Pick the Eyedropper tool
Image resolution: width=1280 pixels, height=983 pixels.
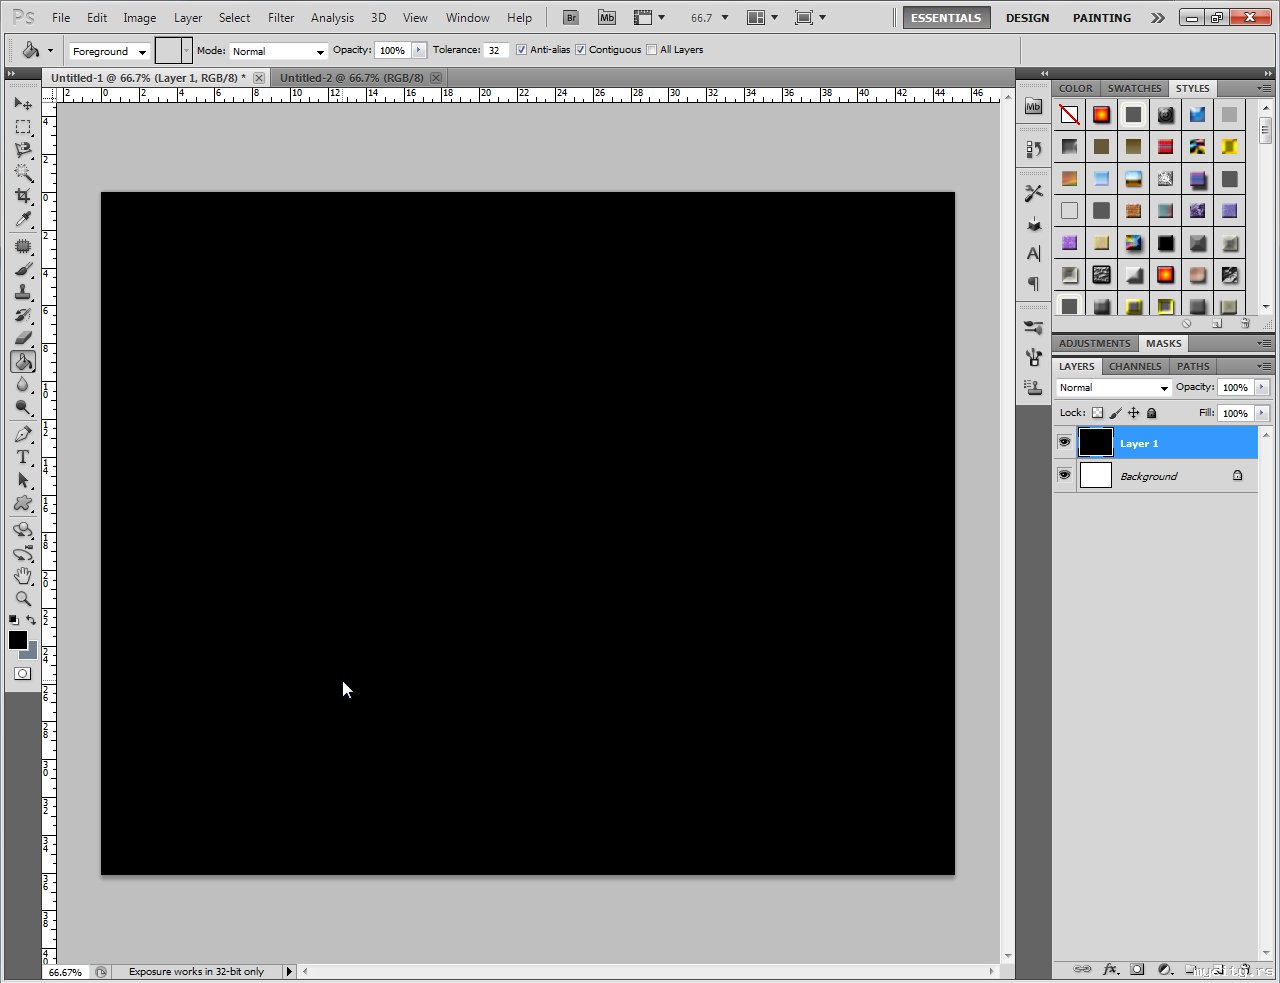(x=23, y=220)
